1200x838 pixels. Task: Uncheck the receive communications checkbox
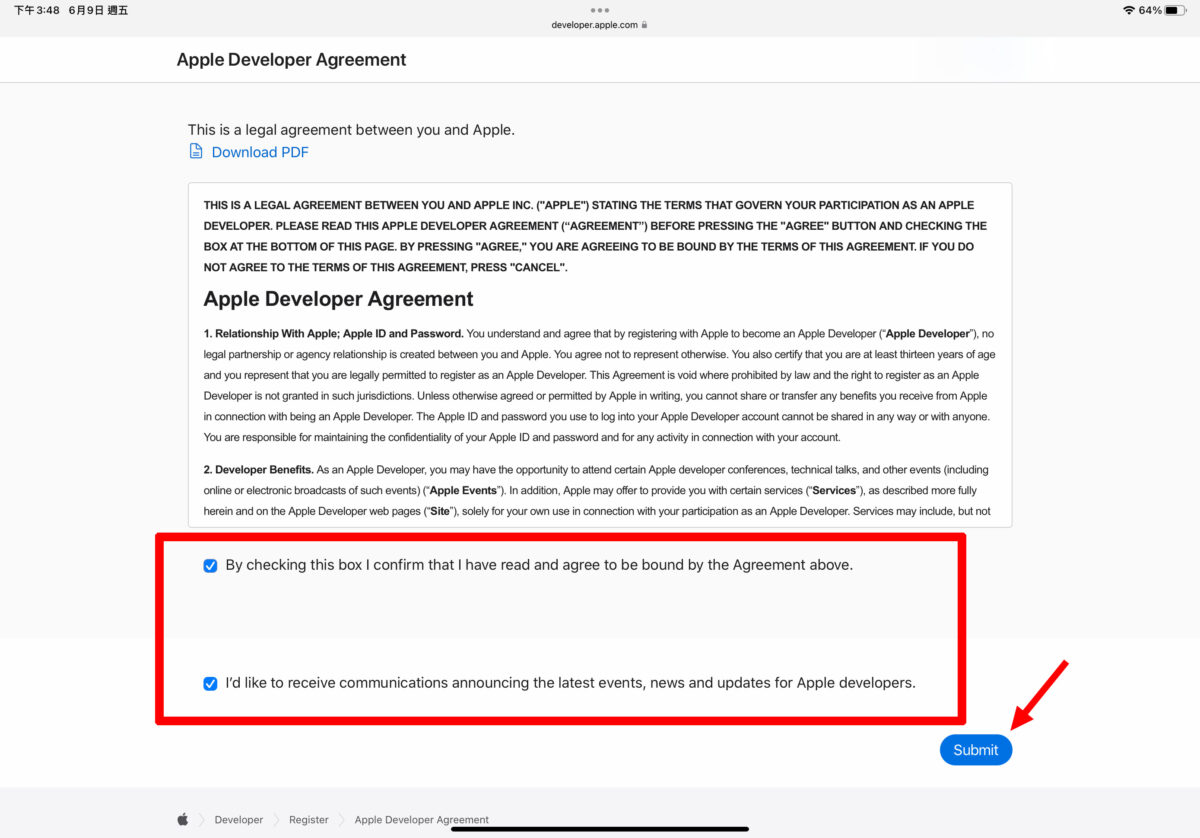[210, 684]
